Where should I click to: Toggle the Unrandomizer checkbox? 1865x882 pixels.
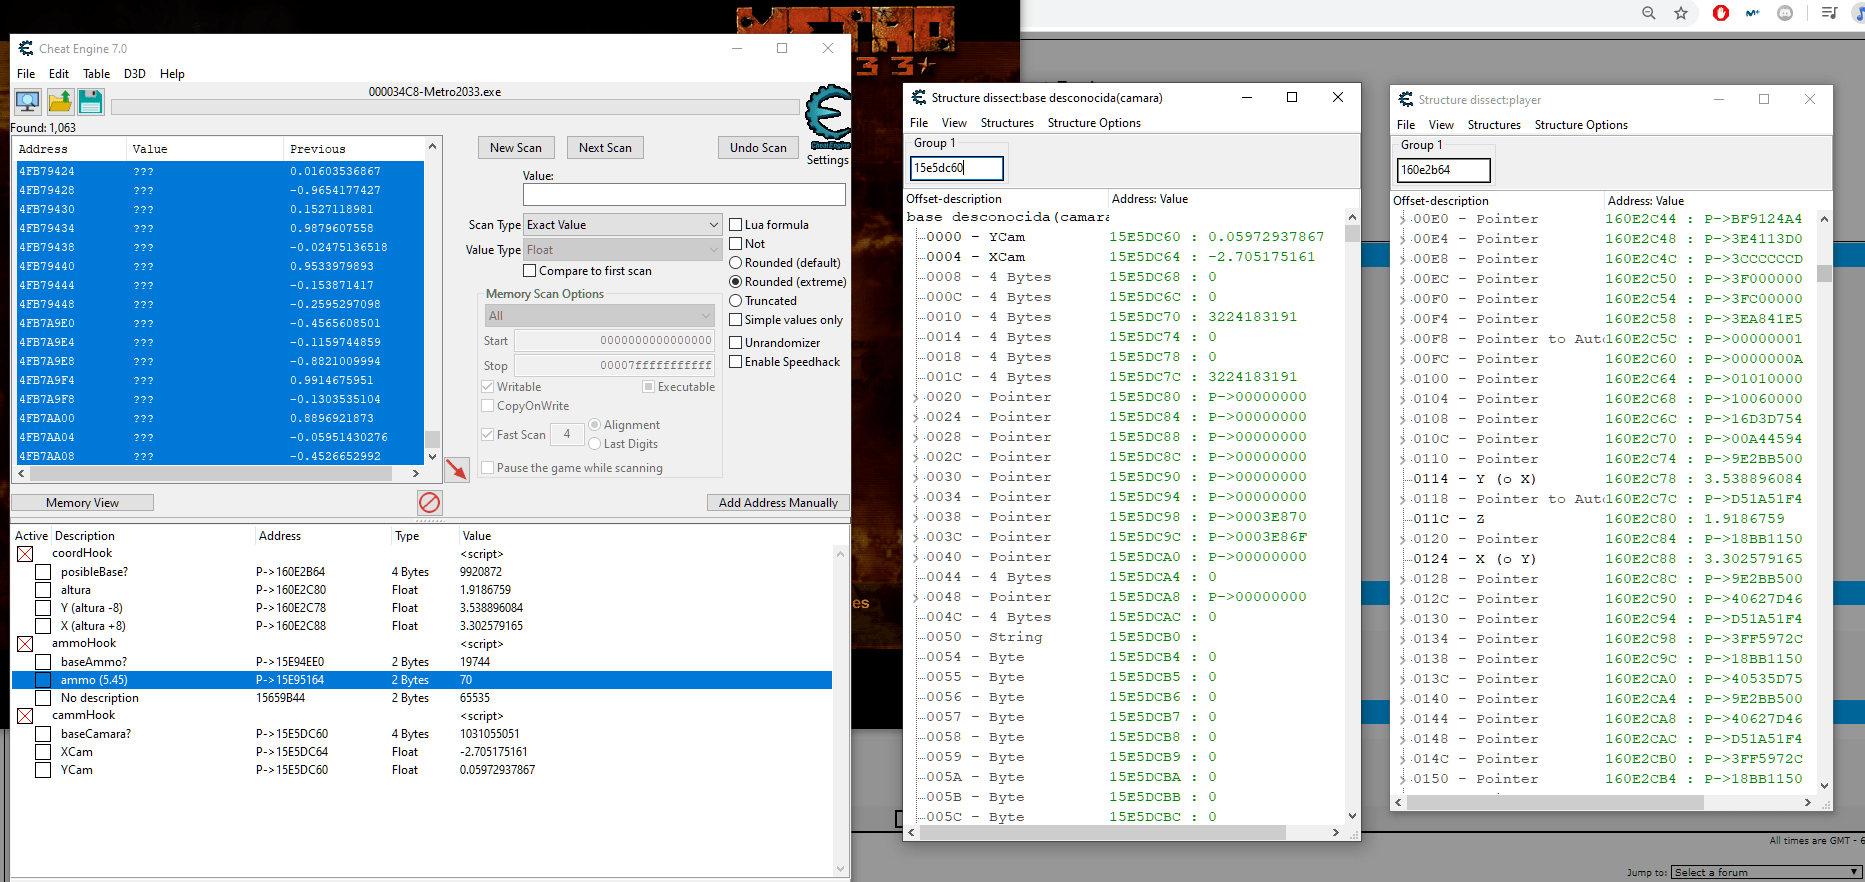(x=736, y=343)
